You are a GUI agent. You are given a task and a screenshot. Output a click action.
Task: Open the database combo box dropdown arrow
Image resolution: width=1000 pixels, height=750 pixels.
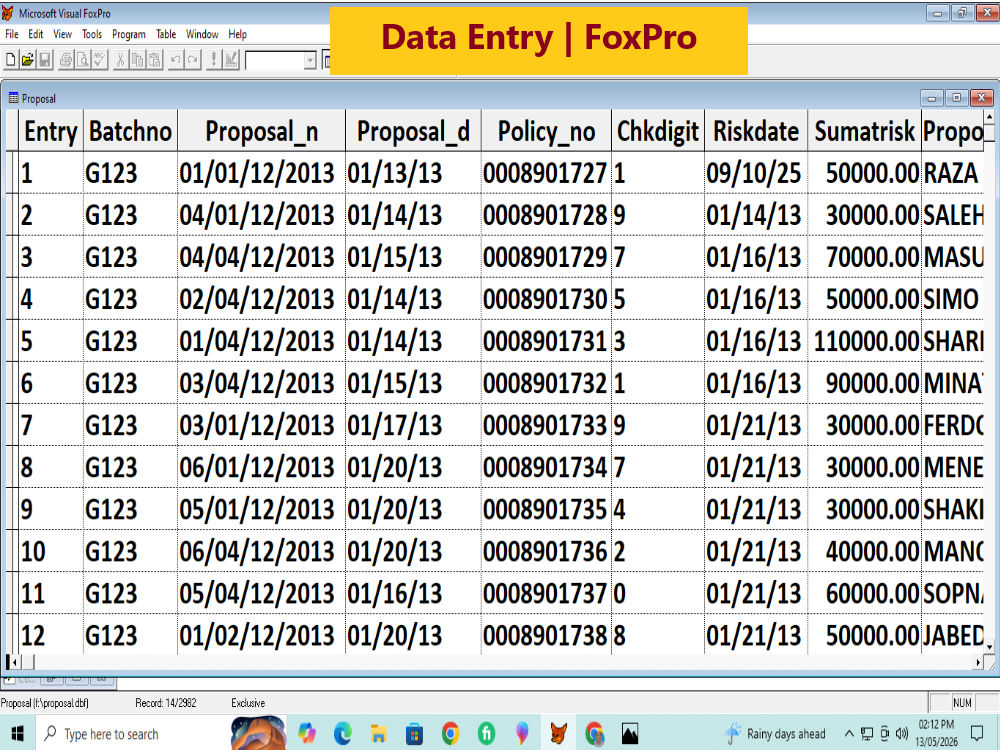point(310,60)
